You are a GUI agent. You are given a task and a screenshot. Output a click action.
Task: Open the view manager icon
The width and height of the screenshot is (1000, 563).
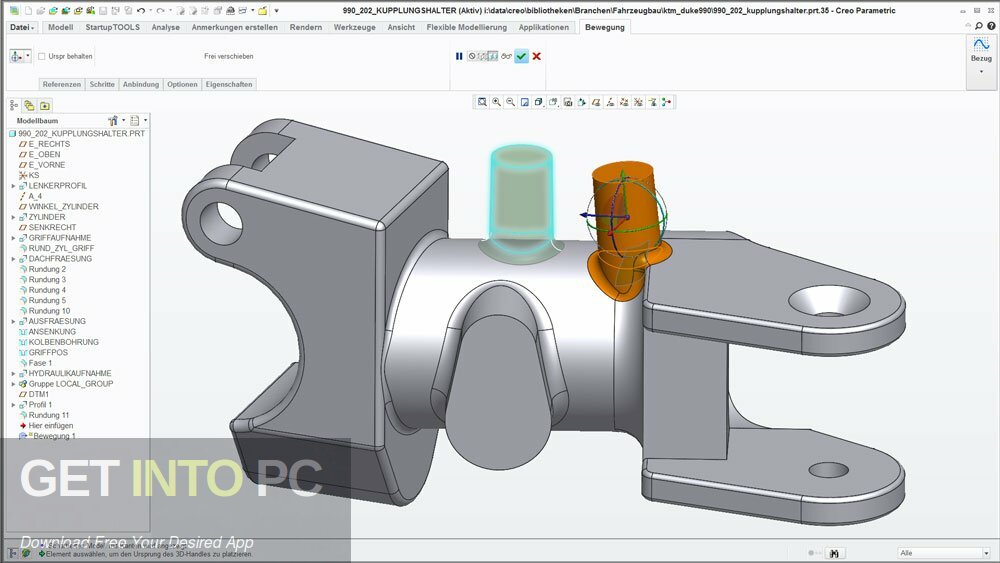[x=568, y=102]
